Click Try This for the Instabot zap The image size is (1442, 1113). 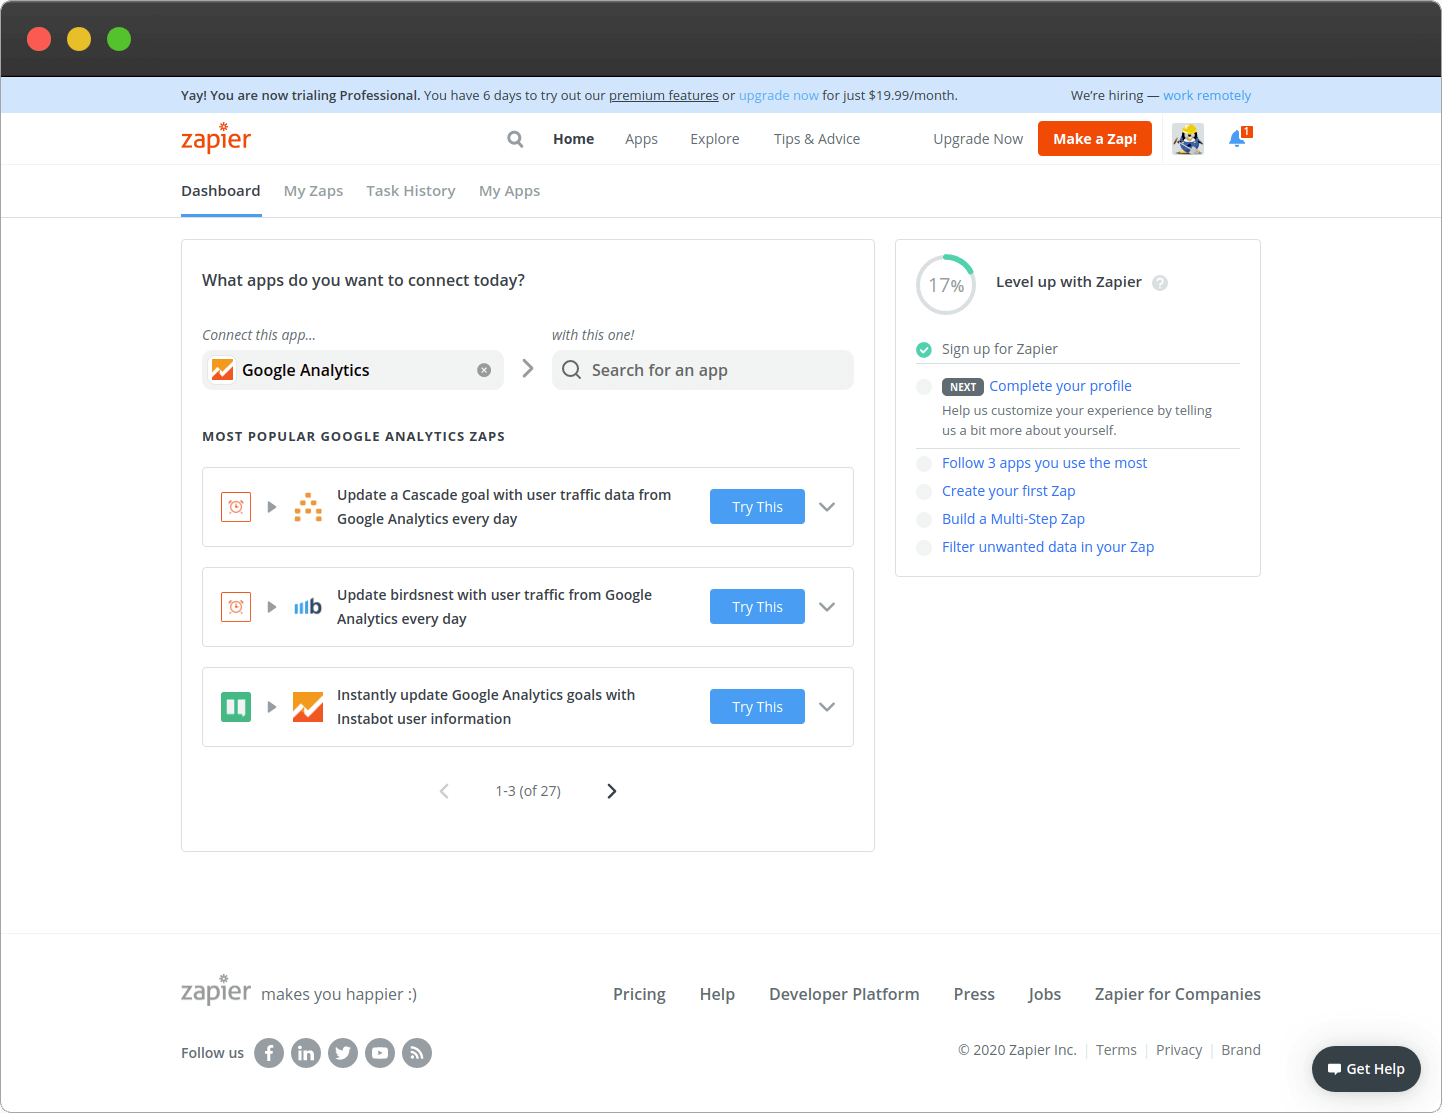[x=757, y=707]
